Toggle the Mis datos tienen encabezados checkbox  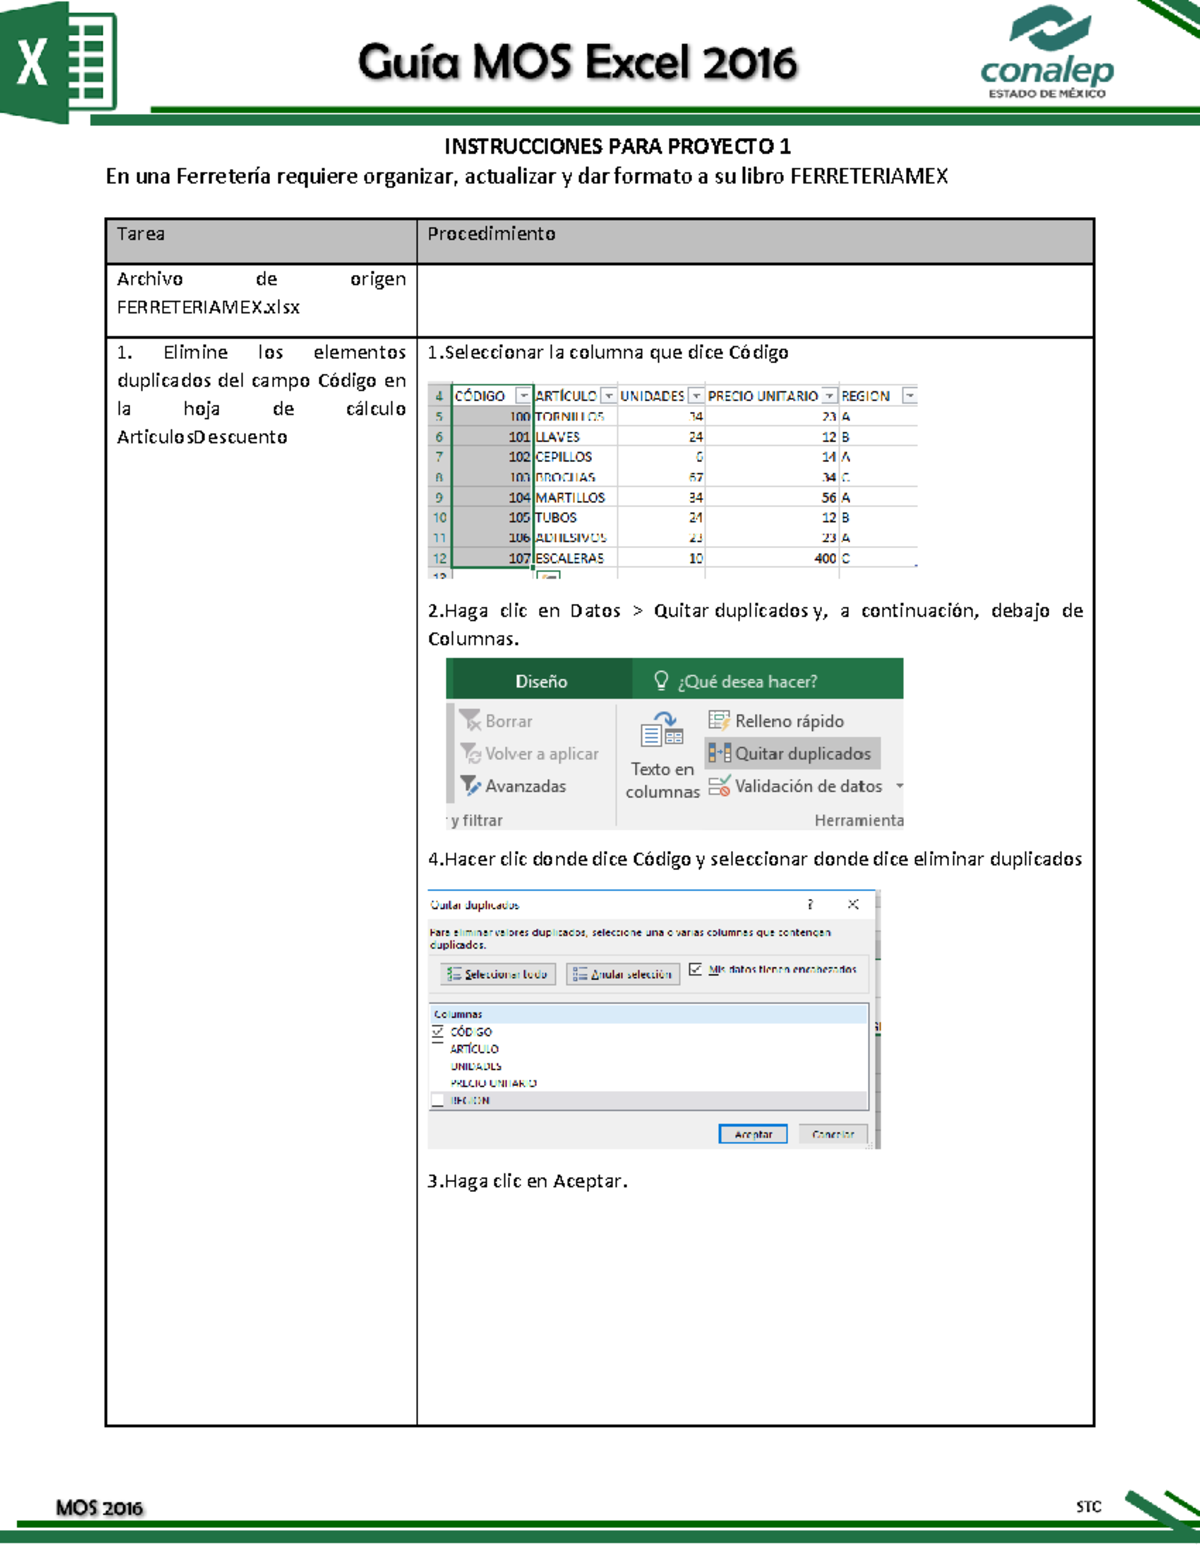[696, 970]
